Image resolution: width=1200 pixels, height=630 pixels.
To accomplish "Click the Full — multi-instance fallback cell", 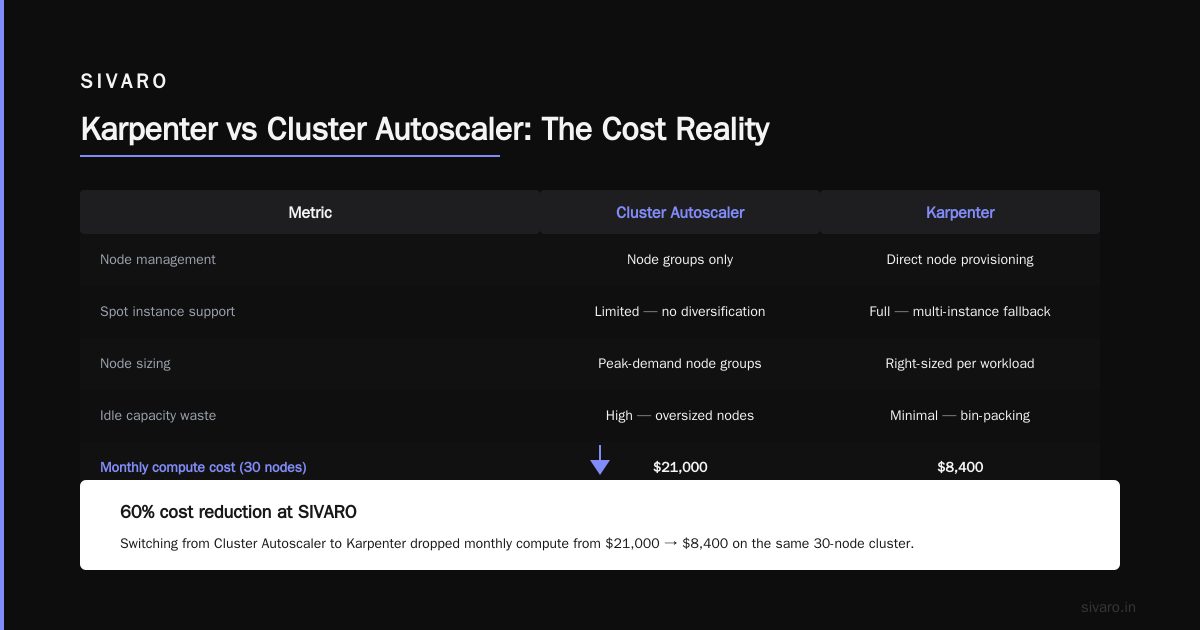I will [960, 311].
